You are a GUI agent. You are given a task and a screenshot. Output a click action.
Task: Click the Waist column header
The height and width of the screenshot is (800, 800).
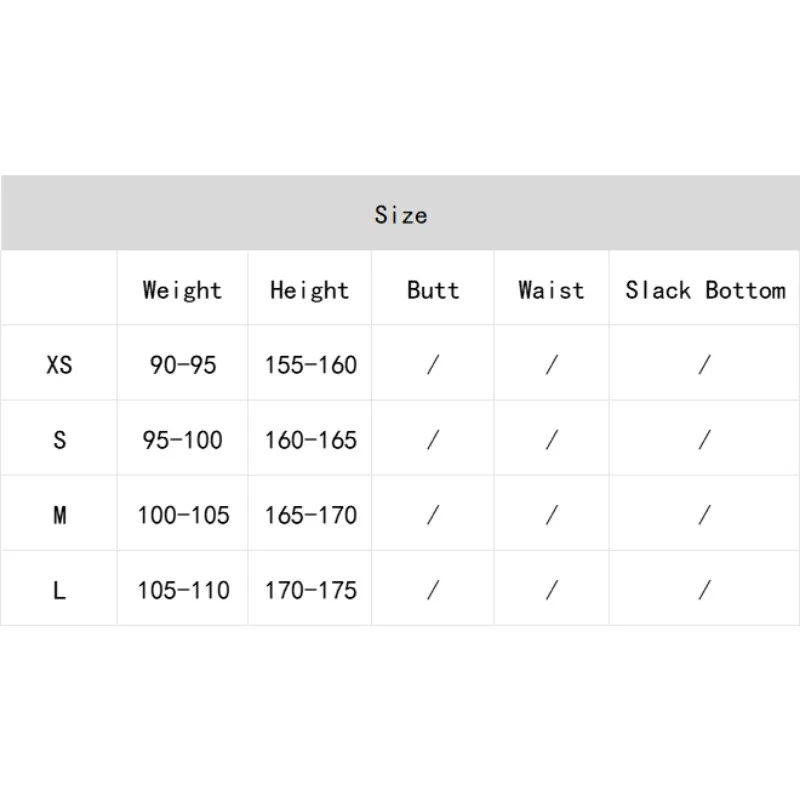pos(551,290)
